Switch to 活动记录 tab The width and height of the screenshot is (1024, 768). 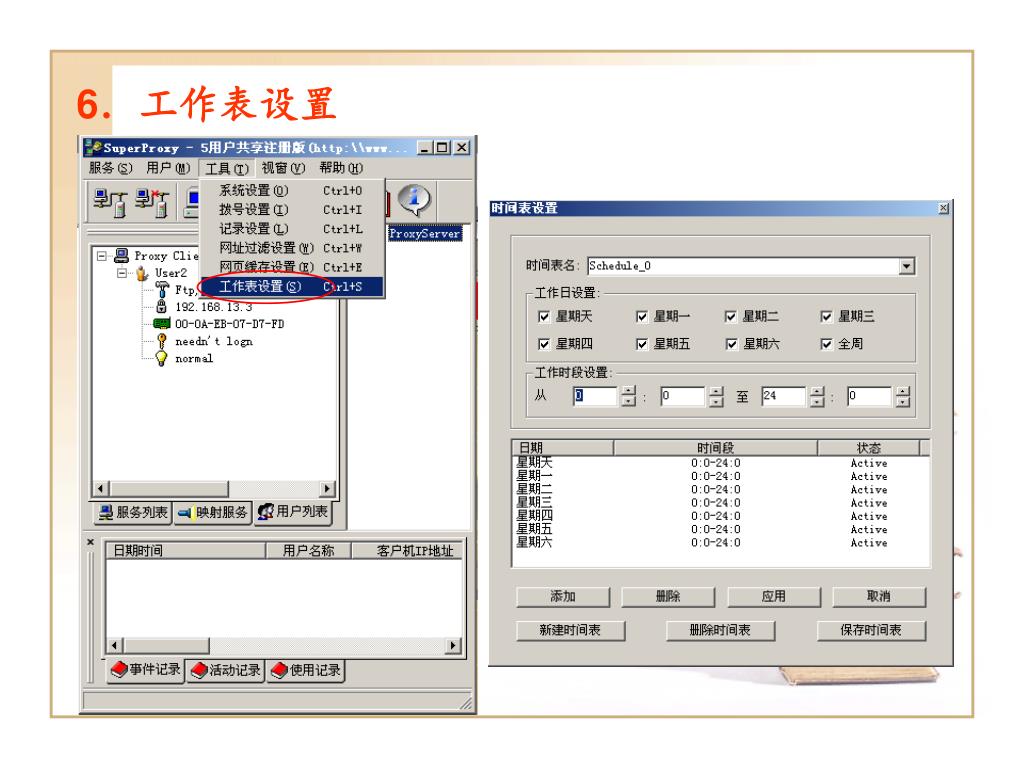(225, 670)
